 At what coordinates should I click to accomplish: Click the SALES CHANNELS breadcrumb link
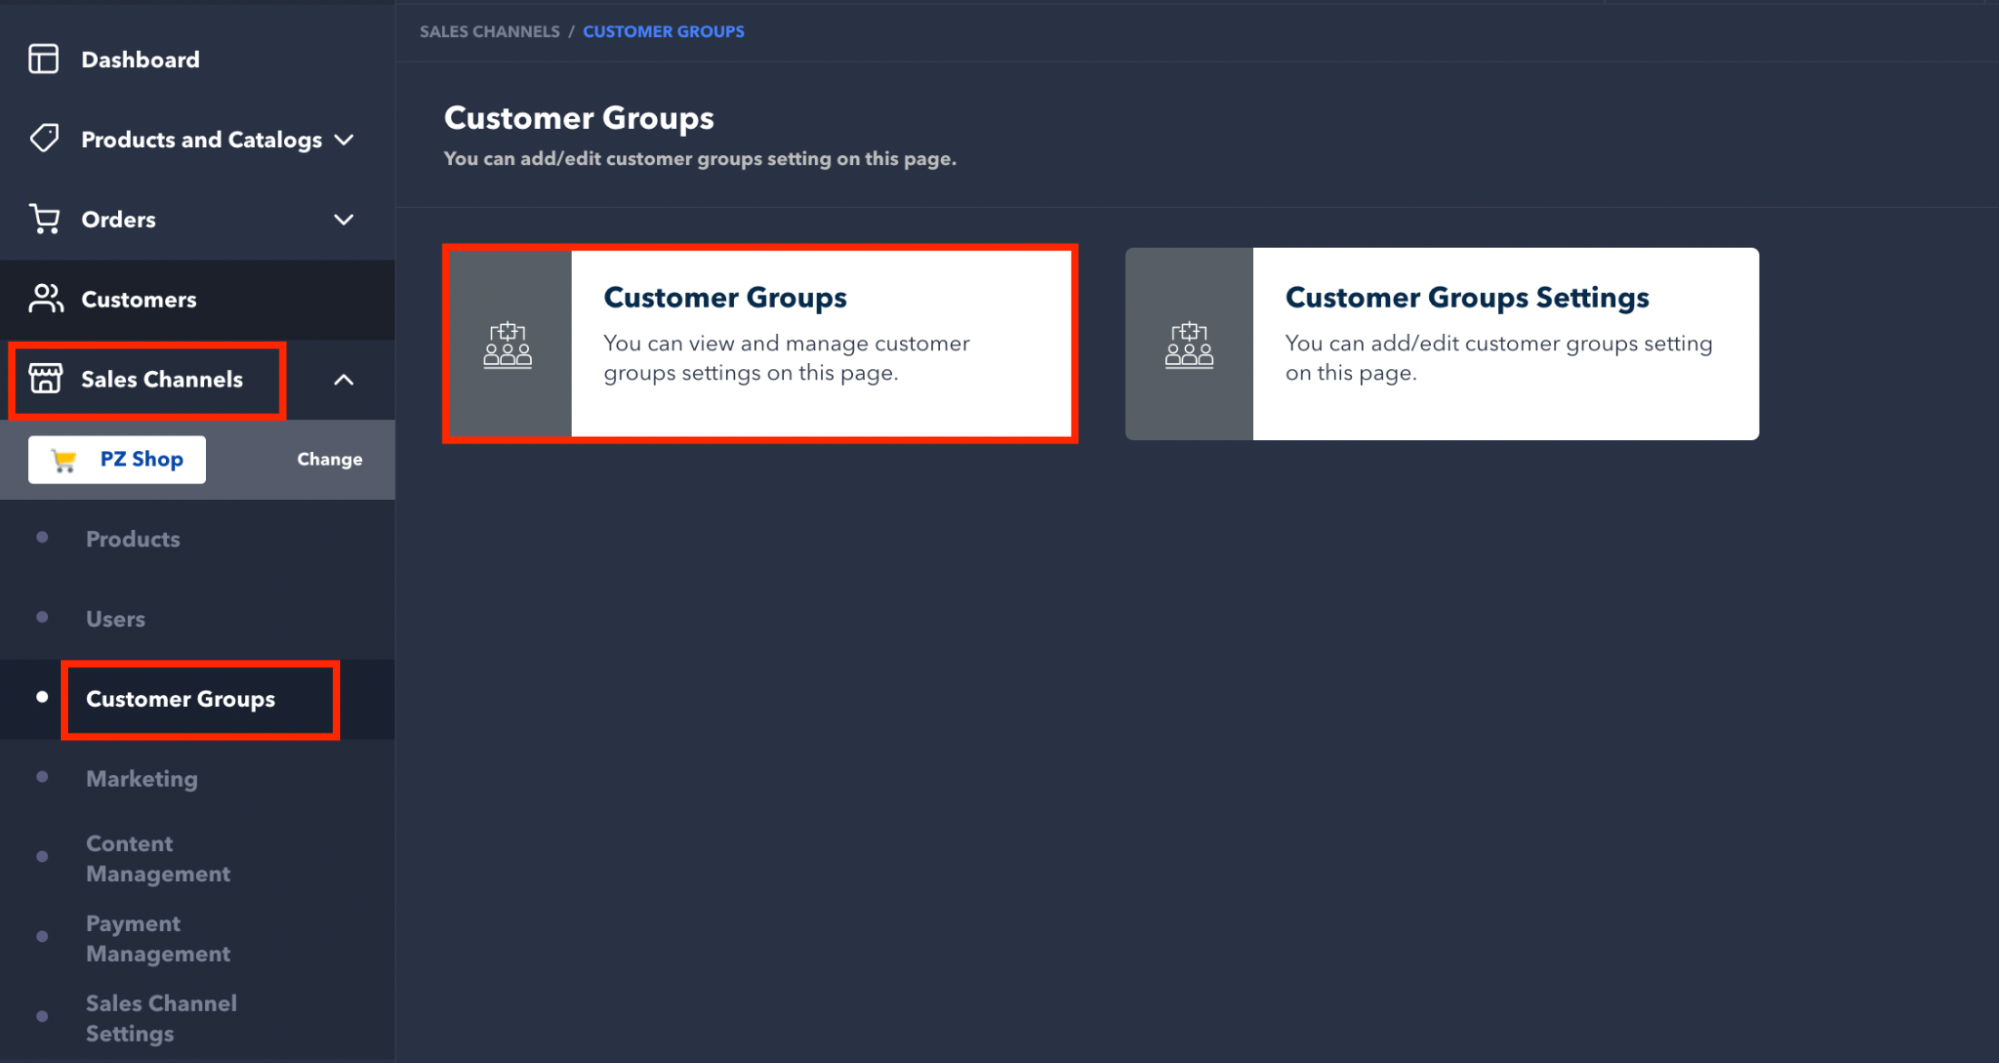coord(489,32)
